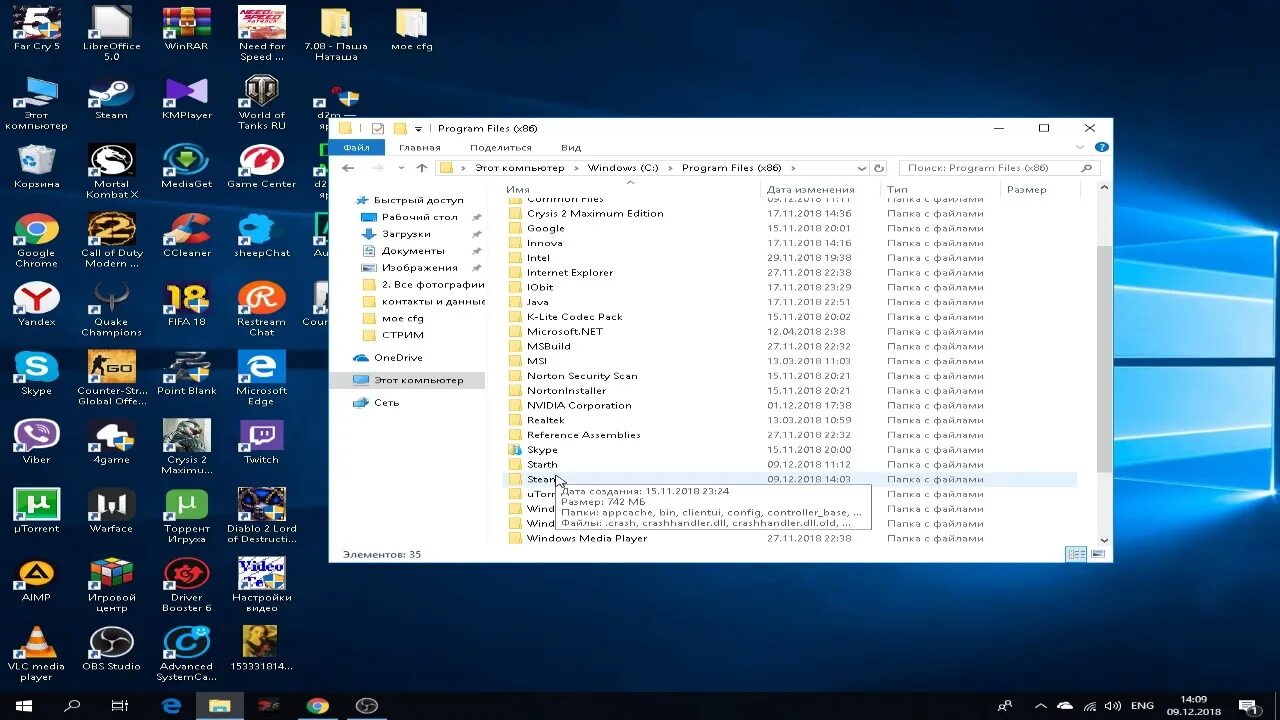Screen dimensions: 1280x720
Task: Launch KMPlayer from the desktop
Action: 186,98
